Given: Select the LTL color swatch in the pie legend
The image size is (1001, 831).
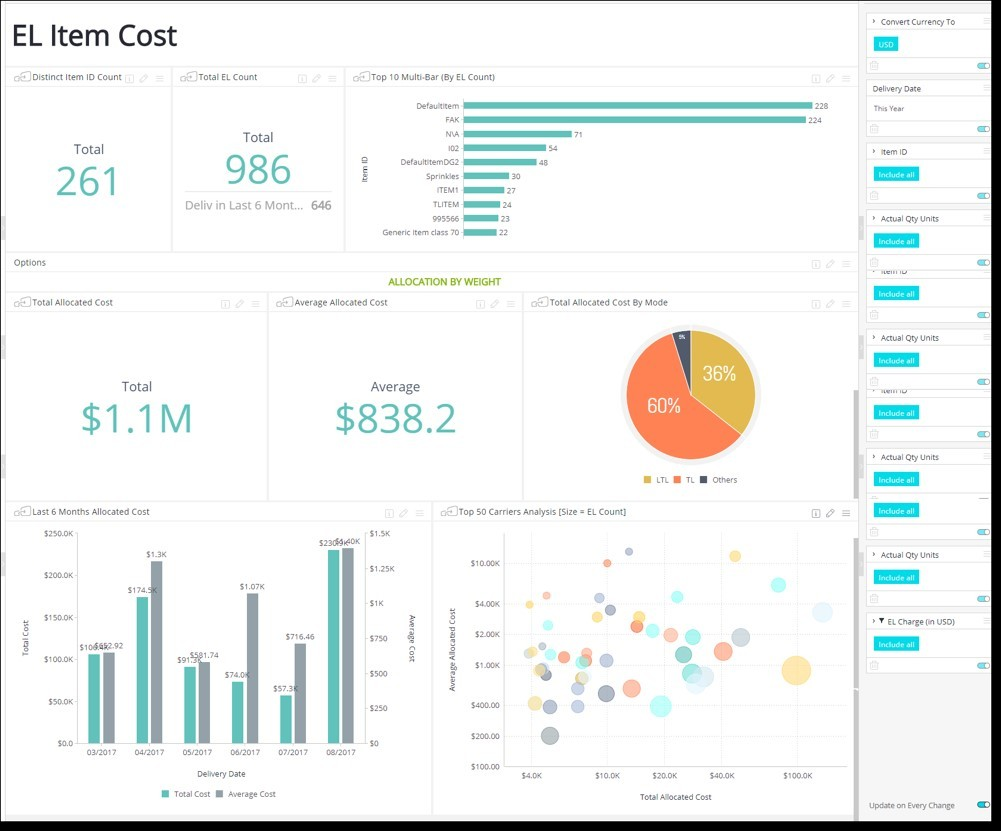Looking at the screenshot, I should click(649, 479).
